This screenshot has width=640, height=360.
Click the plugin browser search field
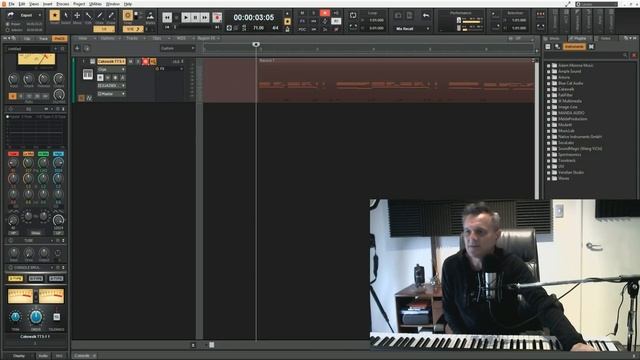point(586,55)
